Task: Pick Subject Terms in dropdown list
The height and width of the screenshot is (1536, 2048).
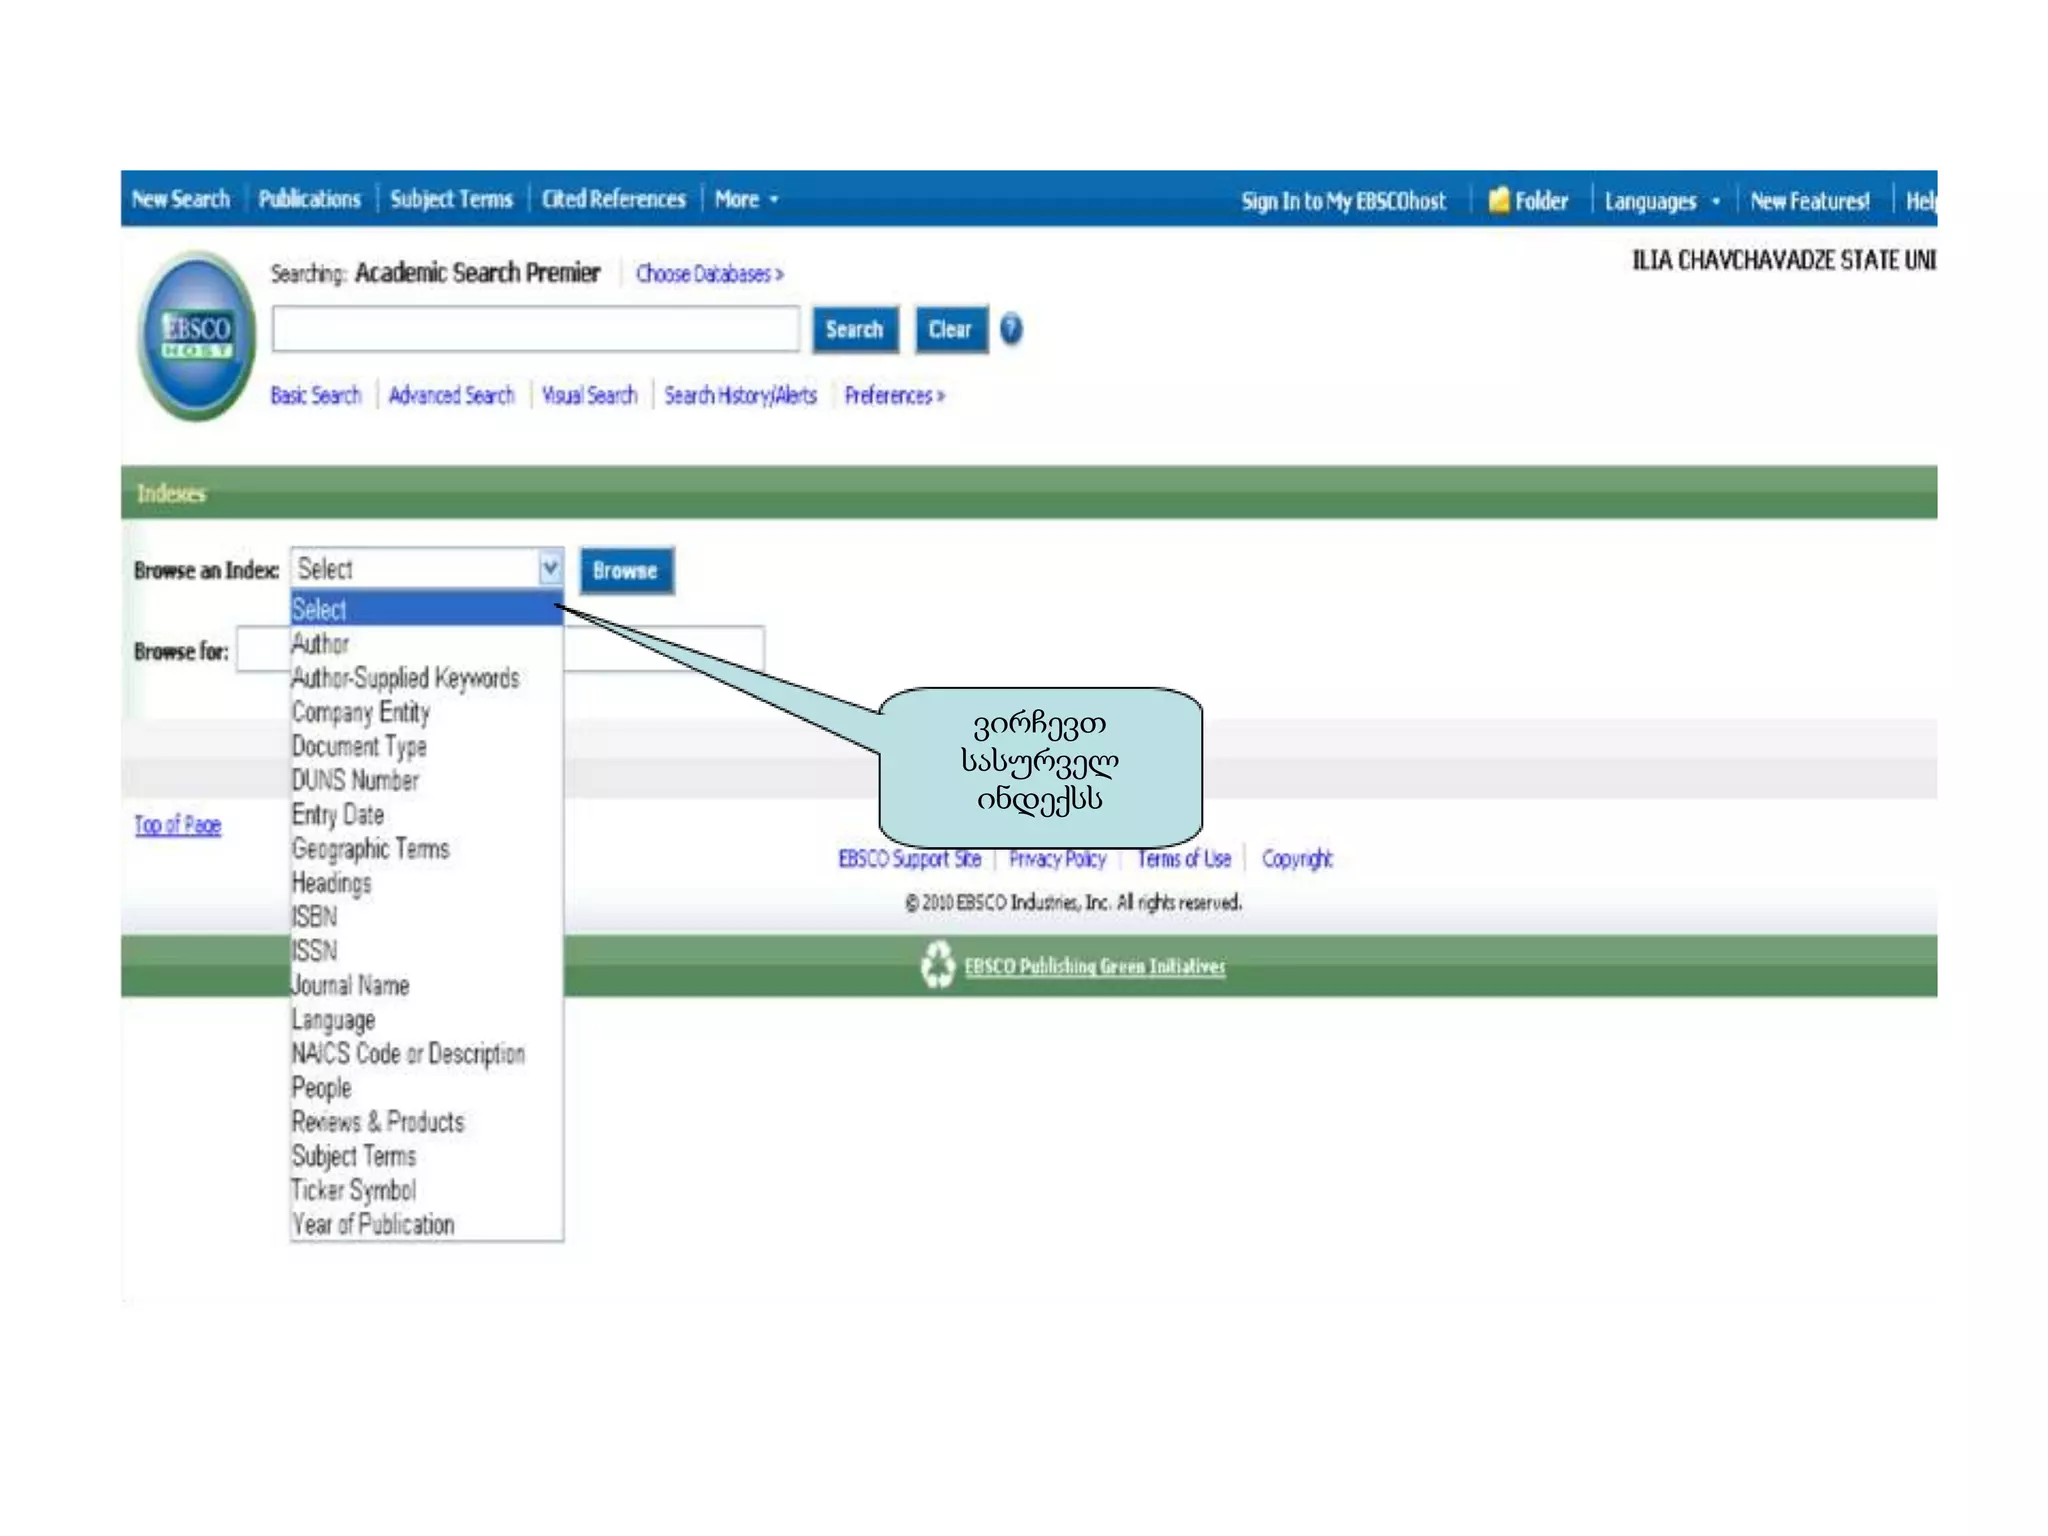Action: tap(354, 1157)
